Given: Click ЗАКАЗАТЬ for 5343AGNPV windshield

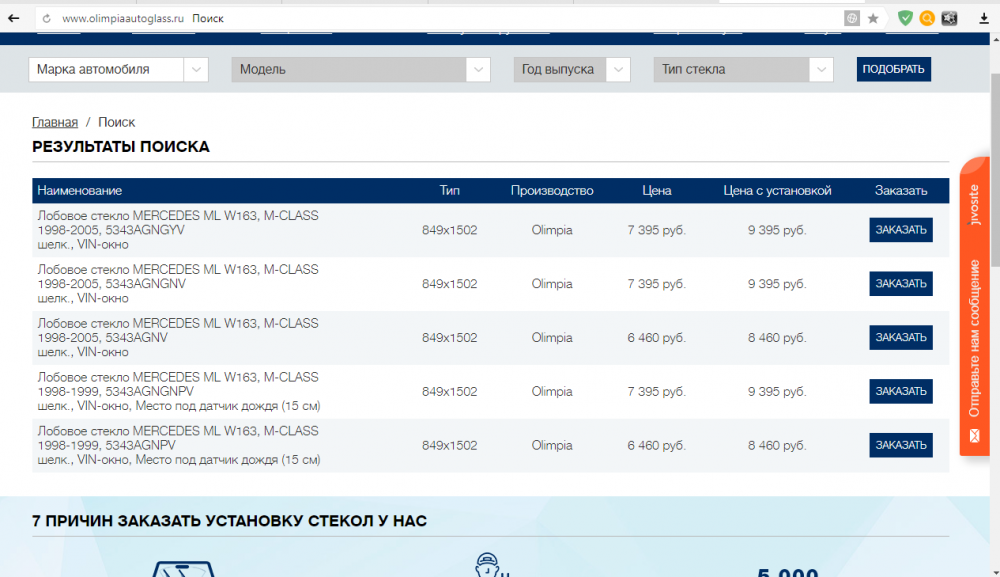Looking at the screenshot, I should pyautogui.click(x=900, y=446).
